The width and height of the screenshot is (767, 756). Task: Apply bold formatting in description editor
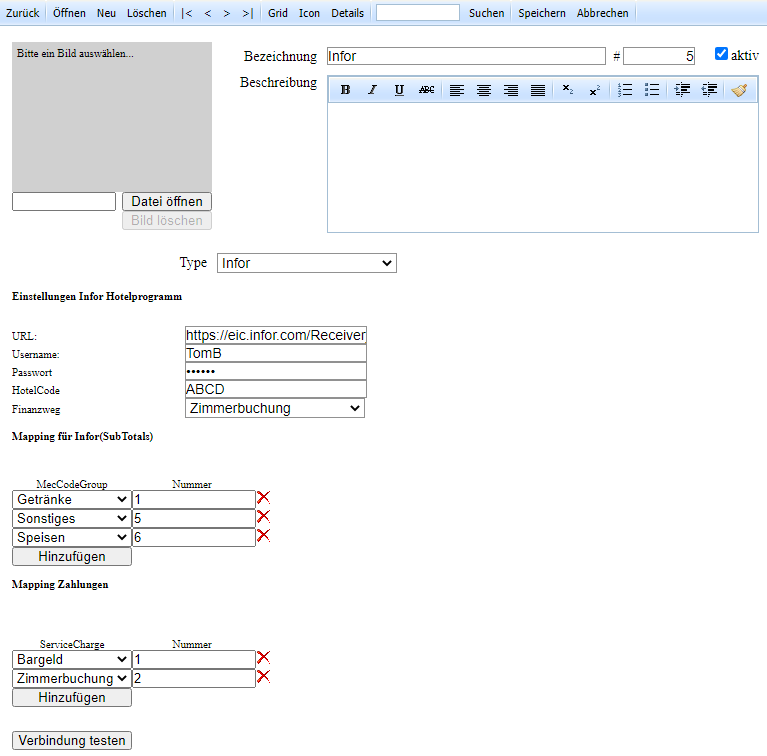pyautogui.click(x=345, y=90)
